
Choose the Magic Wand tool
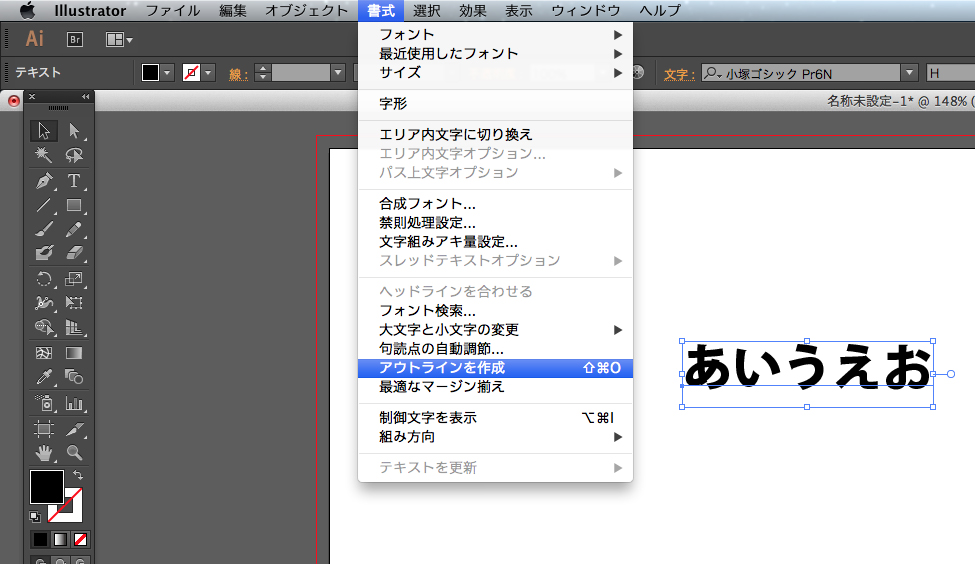pos(44,156)
